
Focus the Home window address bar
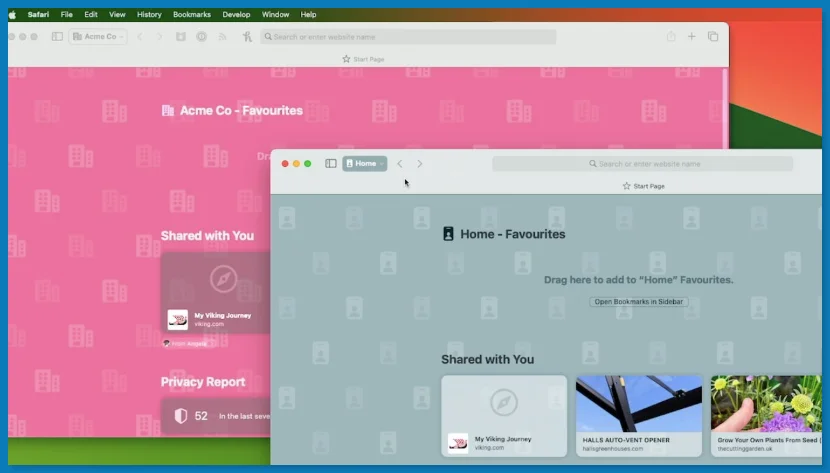pos(643,163)
